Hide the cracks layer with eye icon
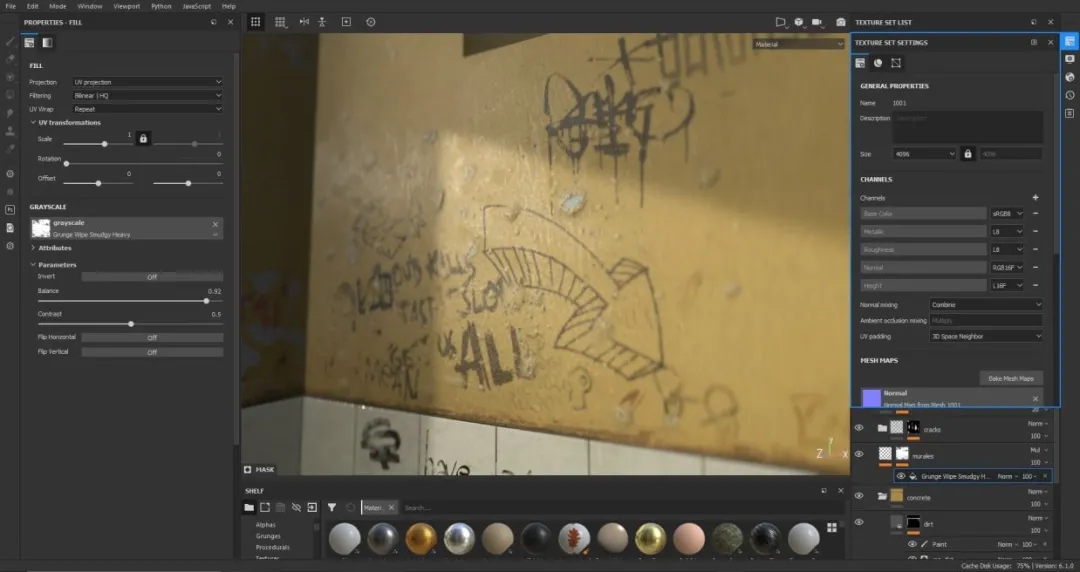This screenshot has width=1080, height=572. (859, 428)
